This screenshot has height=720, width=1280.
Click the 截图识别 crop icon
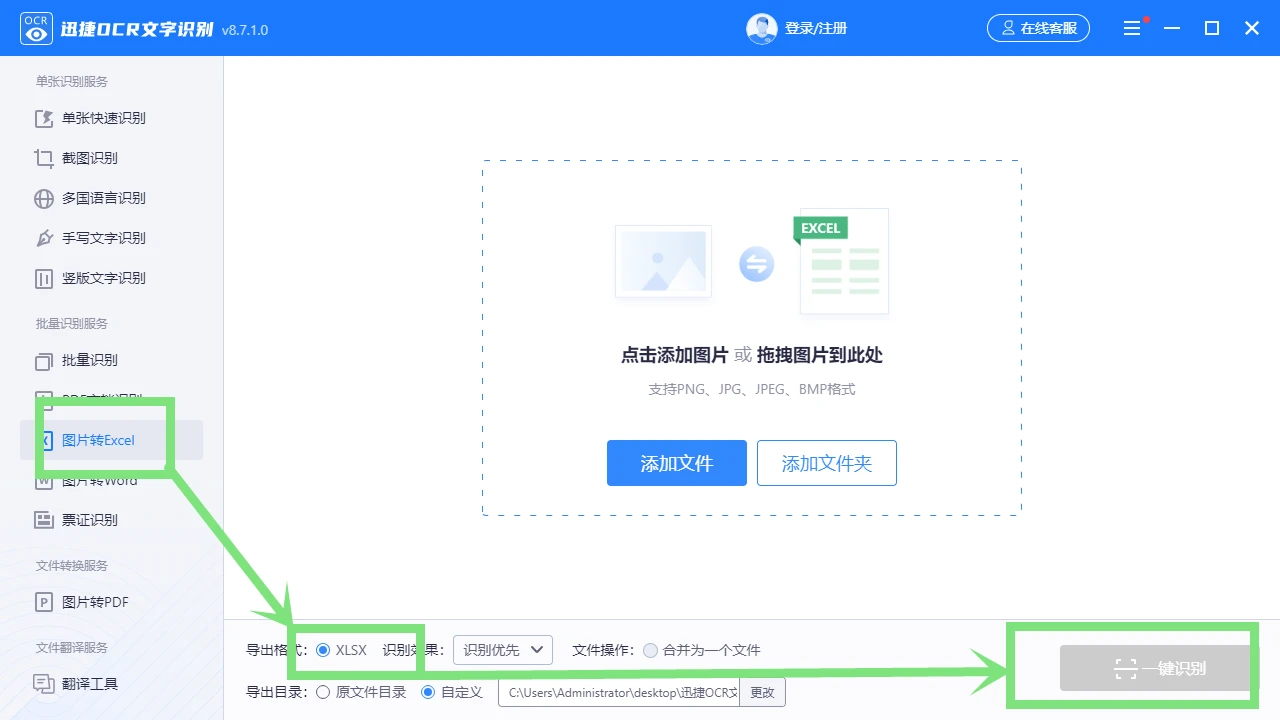[x=44, y=158]
